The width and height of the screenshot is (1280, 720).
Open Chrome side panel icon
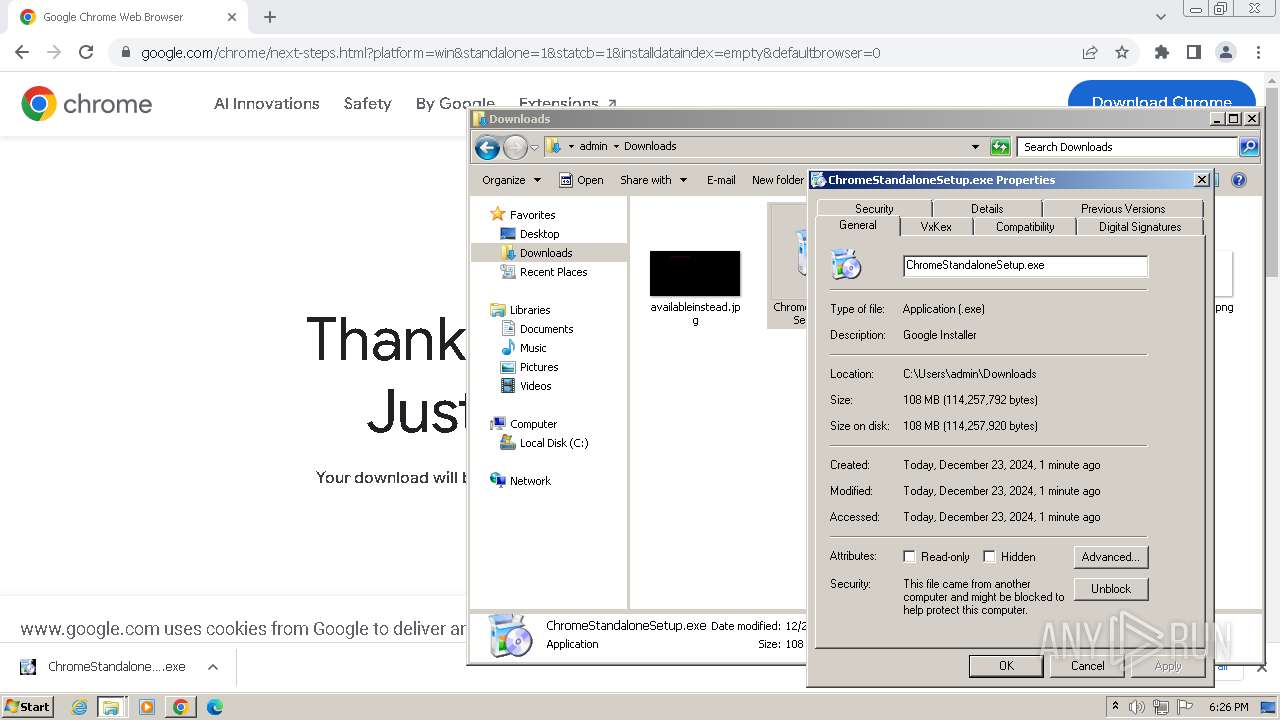pyautogui.click(x=1193, y=52)
